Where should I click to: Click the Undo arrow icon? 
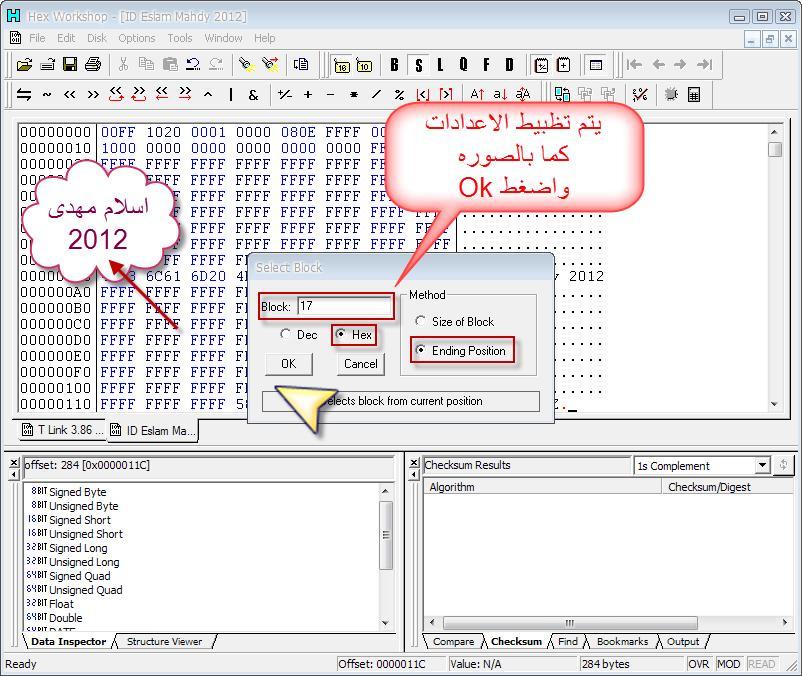[x=193, y=64]
